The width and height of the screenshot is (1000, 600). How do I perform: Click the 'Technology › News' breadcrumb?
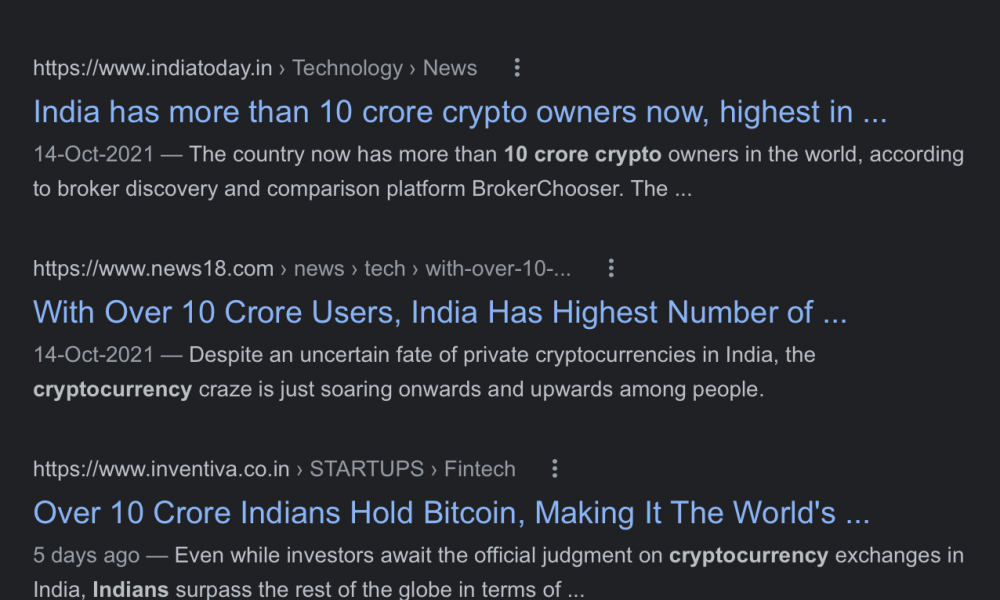(x=385, y=68)
